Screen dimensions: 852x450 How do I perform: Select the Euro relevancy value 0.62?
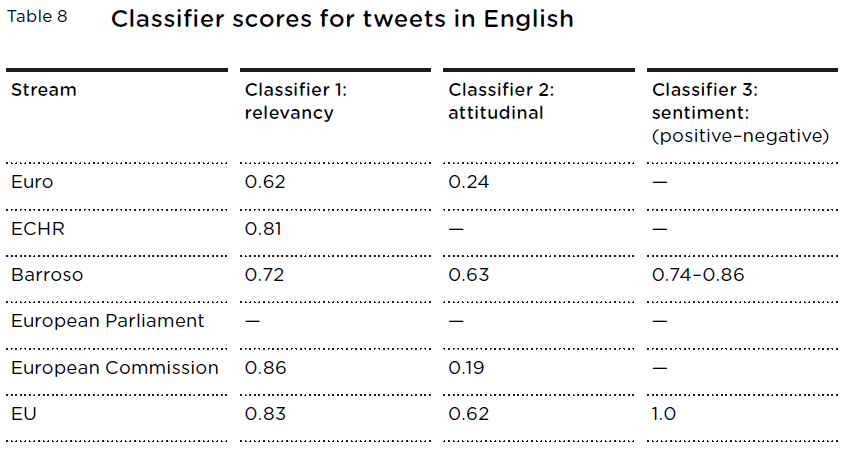(x=265, y=182)
